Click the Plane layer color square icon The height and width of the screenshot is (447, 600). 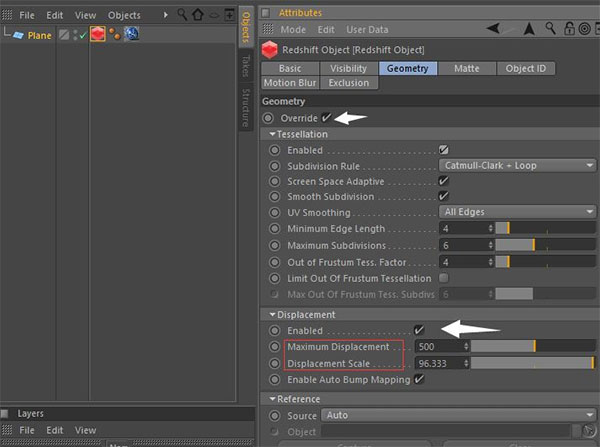[62, 35]
